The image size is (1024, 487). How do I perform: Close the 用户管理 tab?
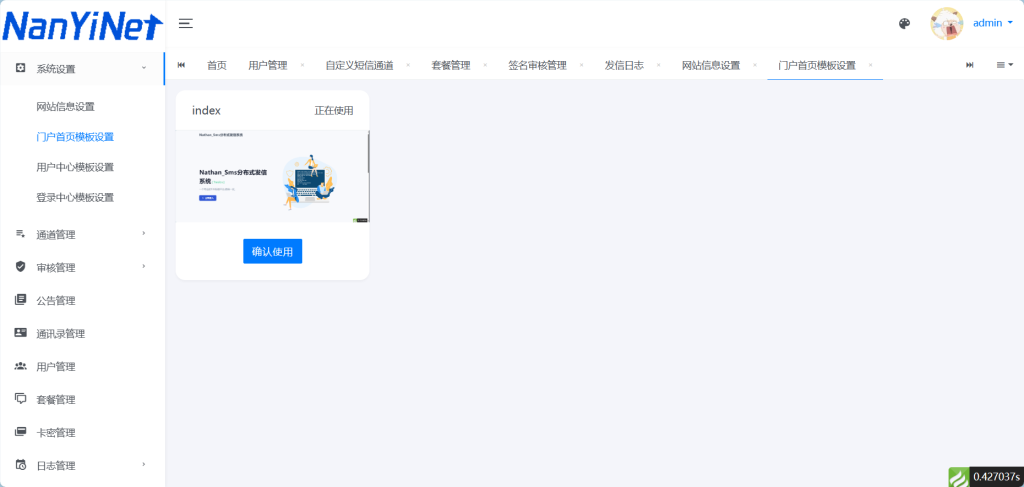(x=302, y=65)
